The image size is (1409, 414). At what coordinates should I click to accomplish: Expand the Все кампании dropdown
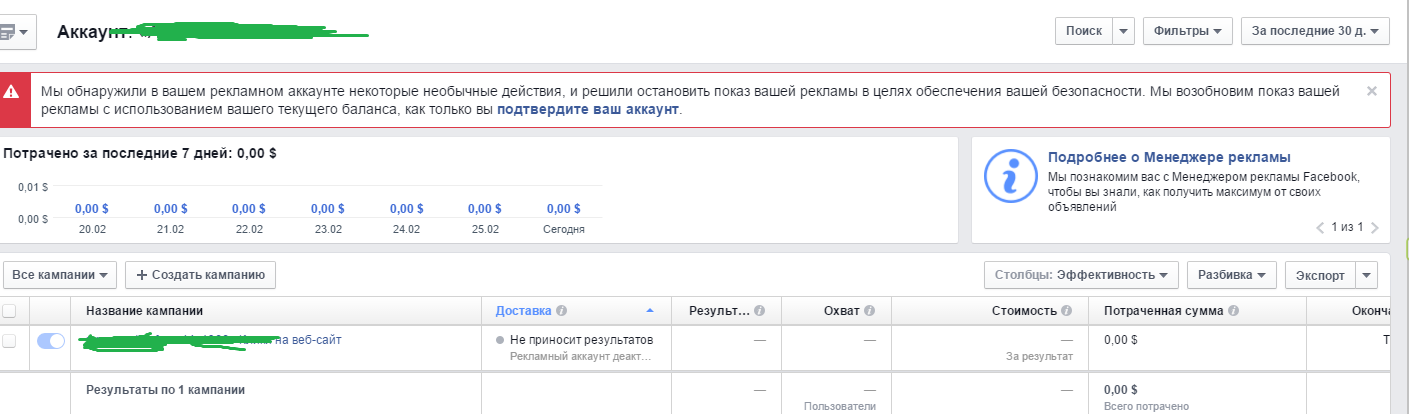tap(61, 274)
